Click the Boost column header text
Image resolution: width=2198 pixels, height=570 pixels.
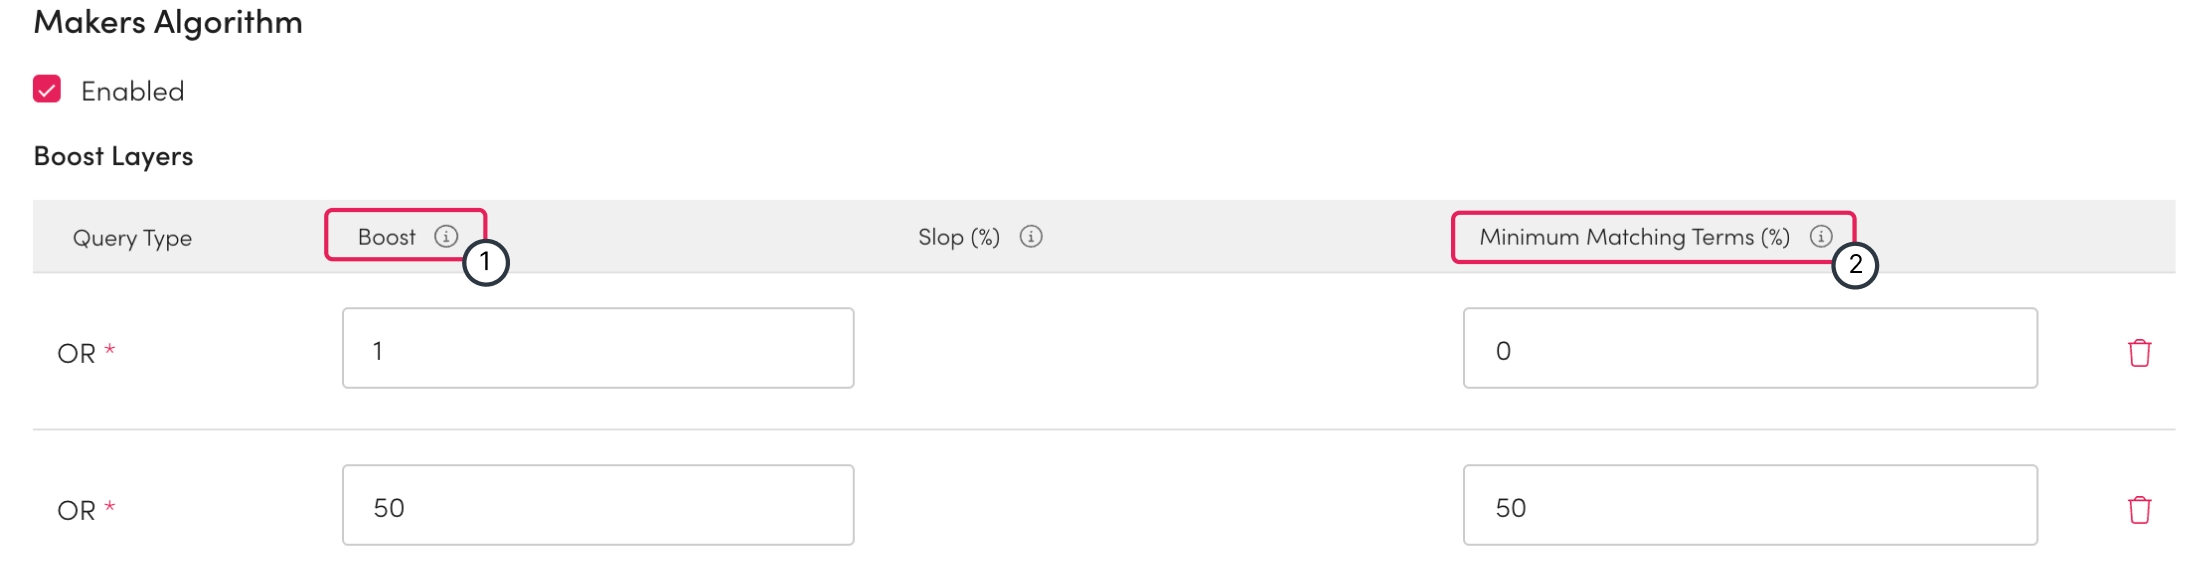[387, 237]
